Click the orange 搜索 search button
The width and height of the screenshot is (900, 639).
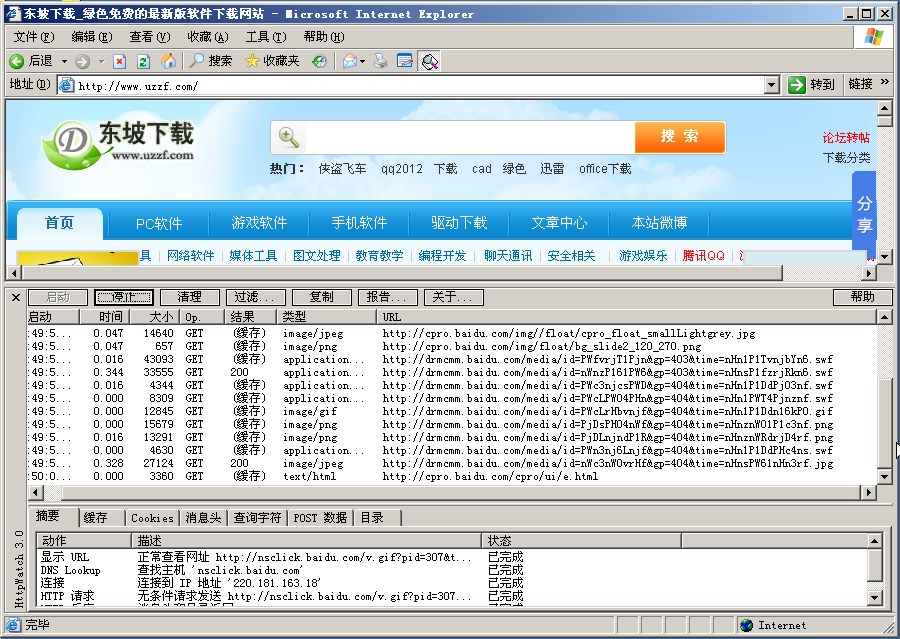(x=680, y=137)
